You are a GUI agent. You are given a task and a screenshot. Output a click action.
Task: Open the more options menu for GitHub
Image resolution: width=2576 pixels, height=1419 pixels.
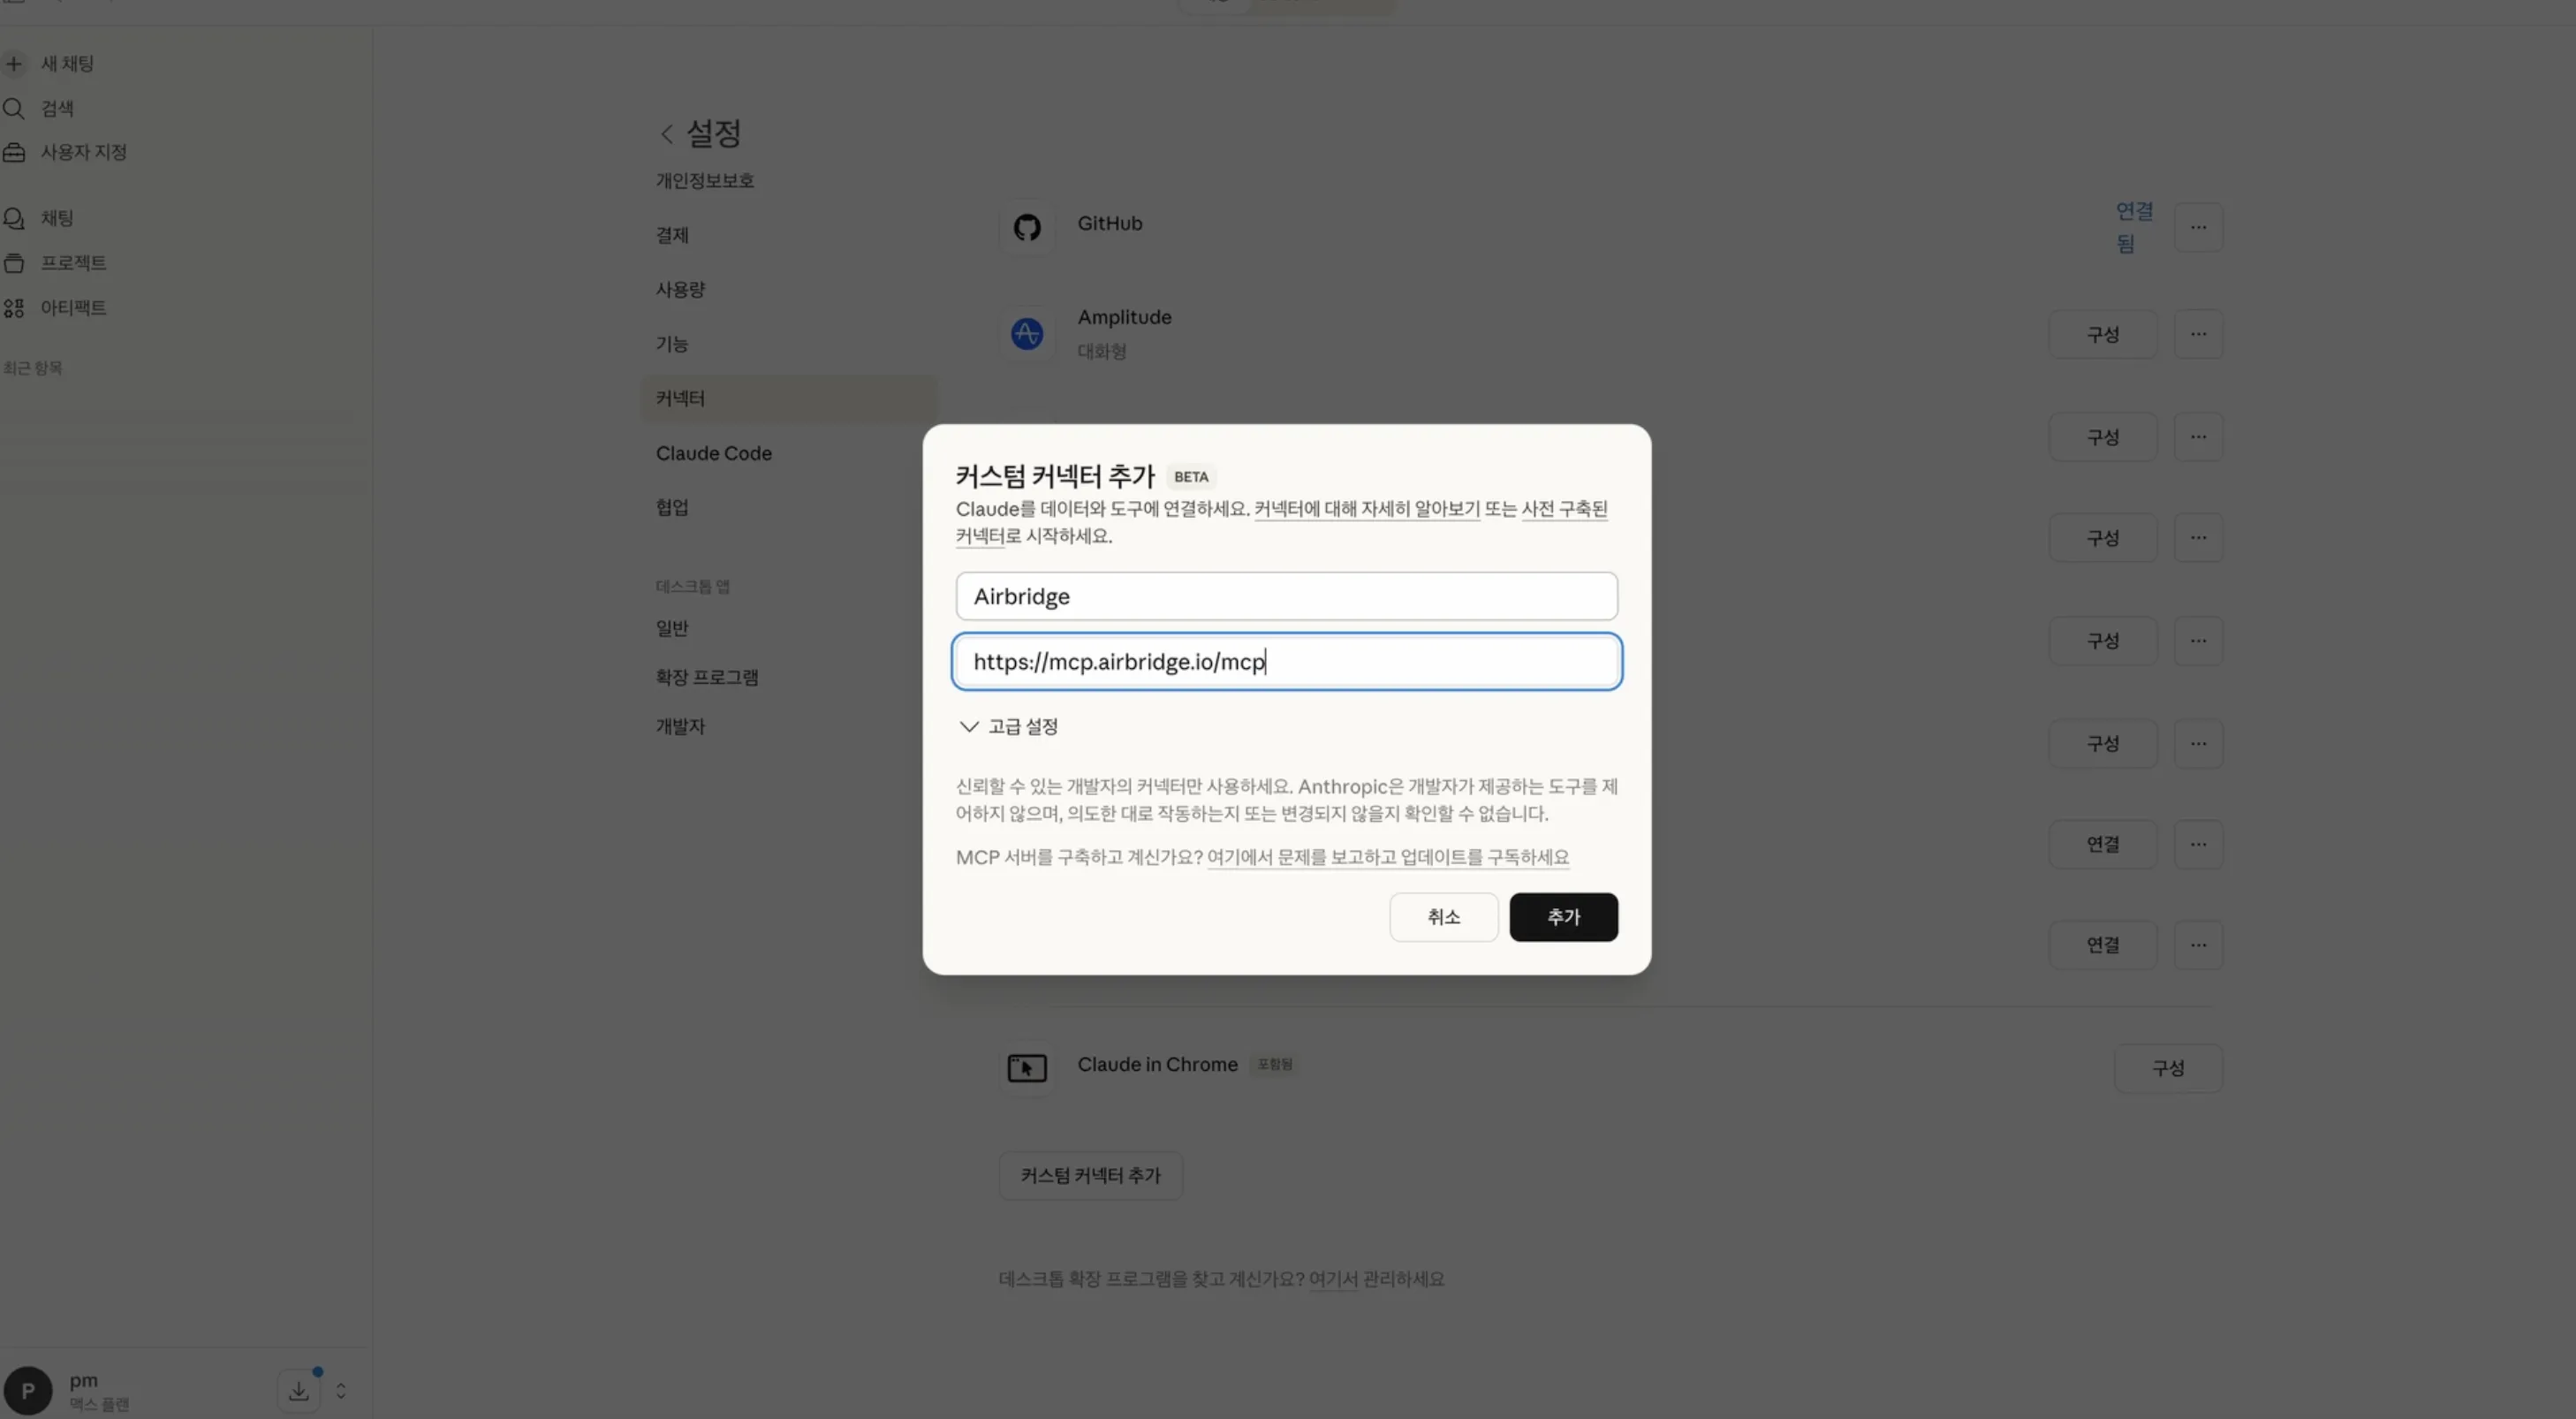tap(2198, 227)
